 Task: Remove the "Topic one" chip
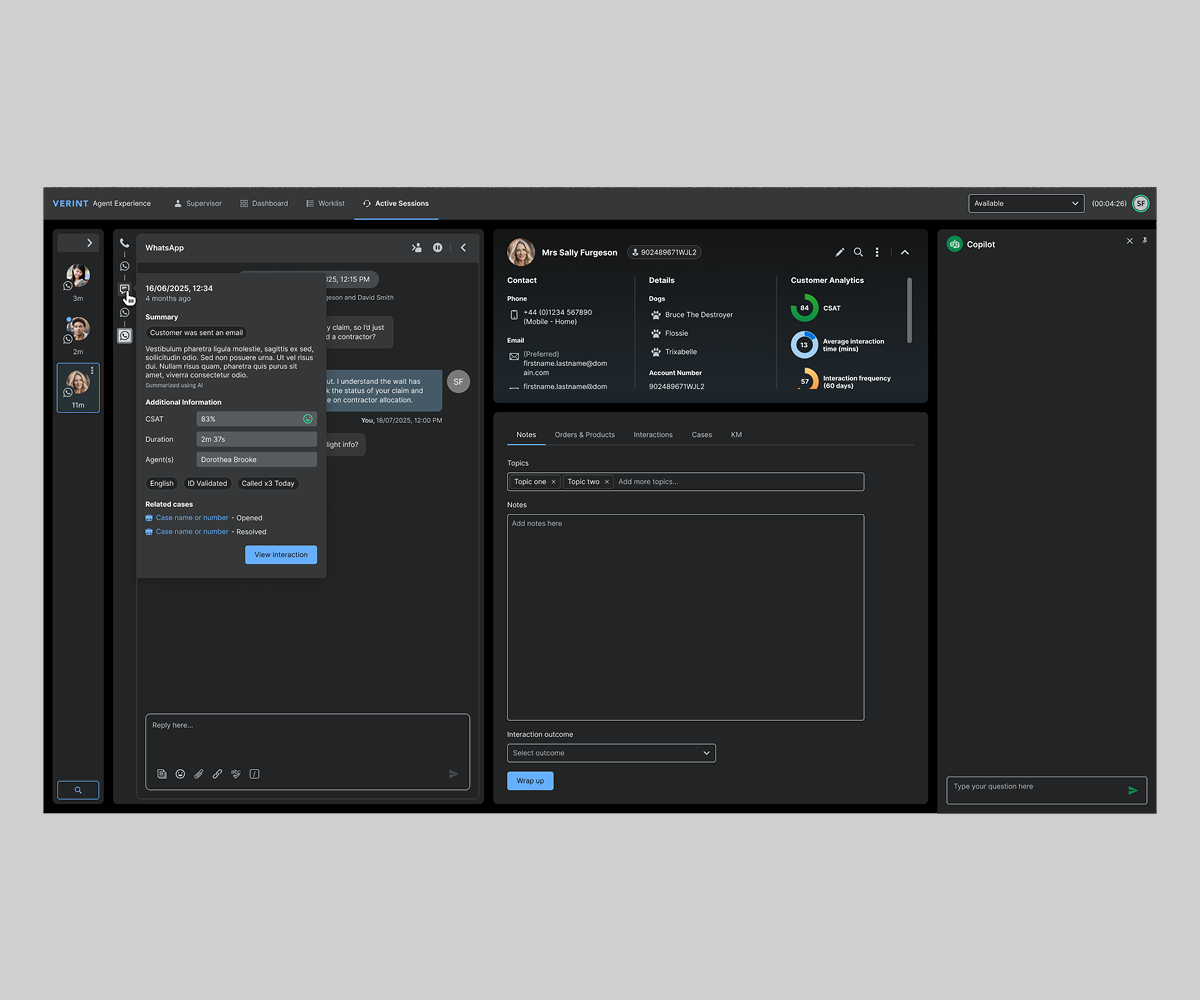pos(553,482)
